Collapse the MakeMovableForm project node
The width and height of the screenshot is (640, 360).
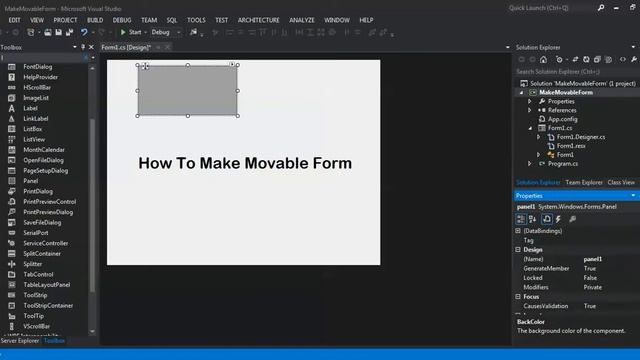(x=521, y=93)
